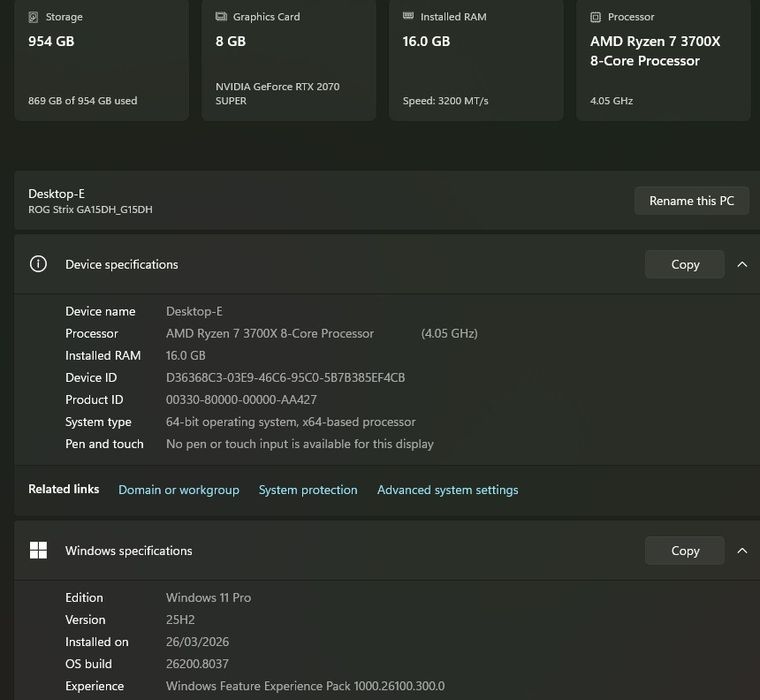760x700 pixels.
Task: Collapse the Device specifications section
Action: [742, 264]
